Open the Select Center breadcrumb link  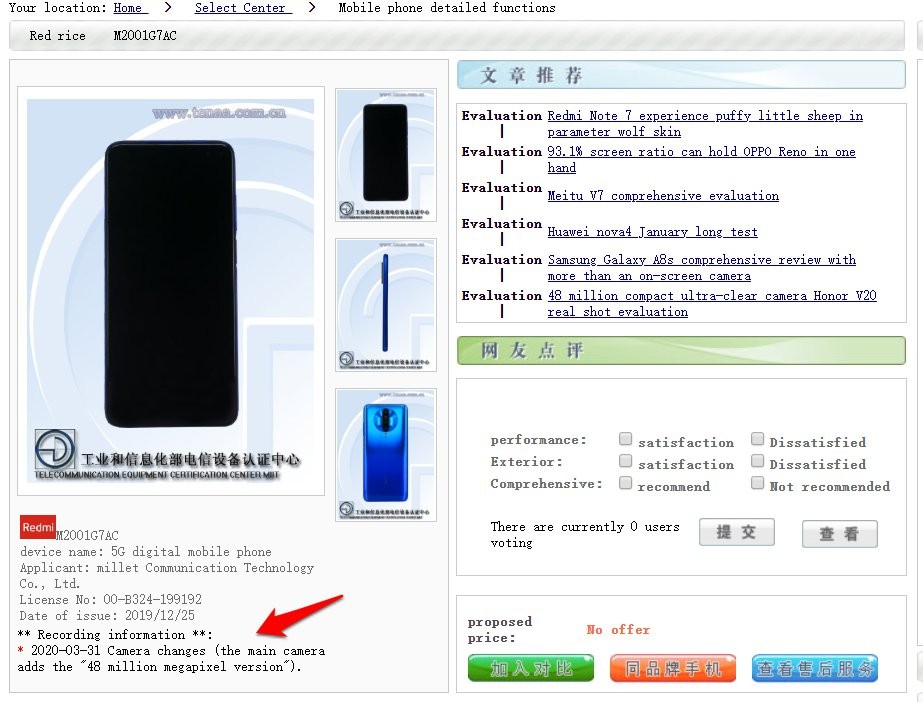click(x=243, y=8)
